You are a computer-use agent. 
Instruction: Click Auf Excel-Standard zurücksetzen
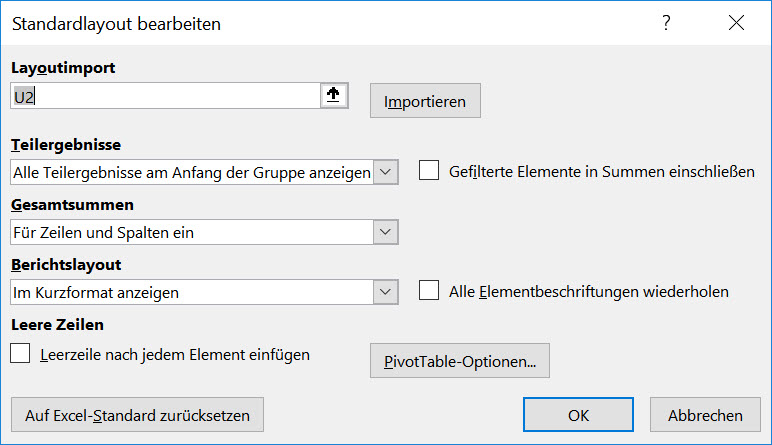click(137, 414)
